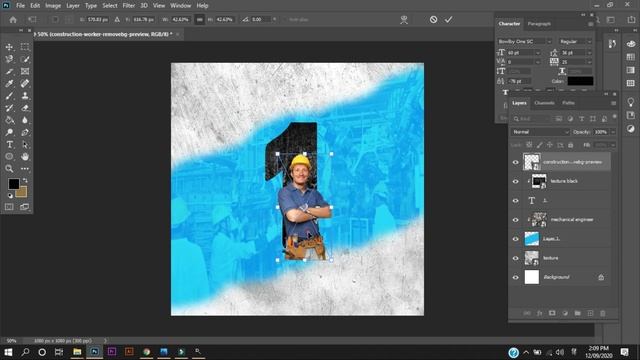
Task: Hide the text layer named 1
Action: pyautogui.click(x=516, y=200)
